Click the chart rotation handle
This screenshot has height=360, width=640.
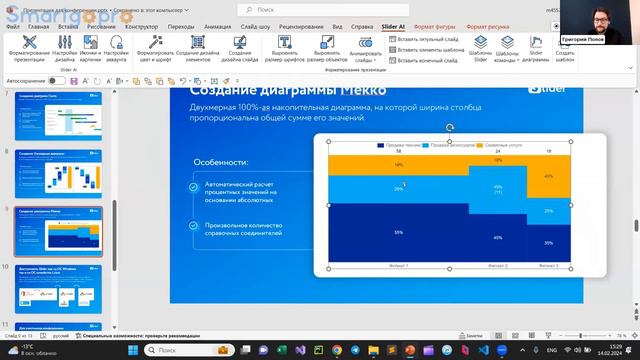click(449, 127)
